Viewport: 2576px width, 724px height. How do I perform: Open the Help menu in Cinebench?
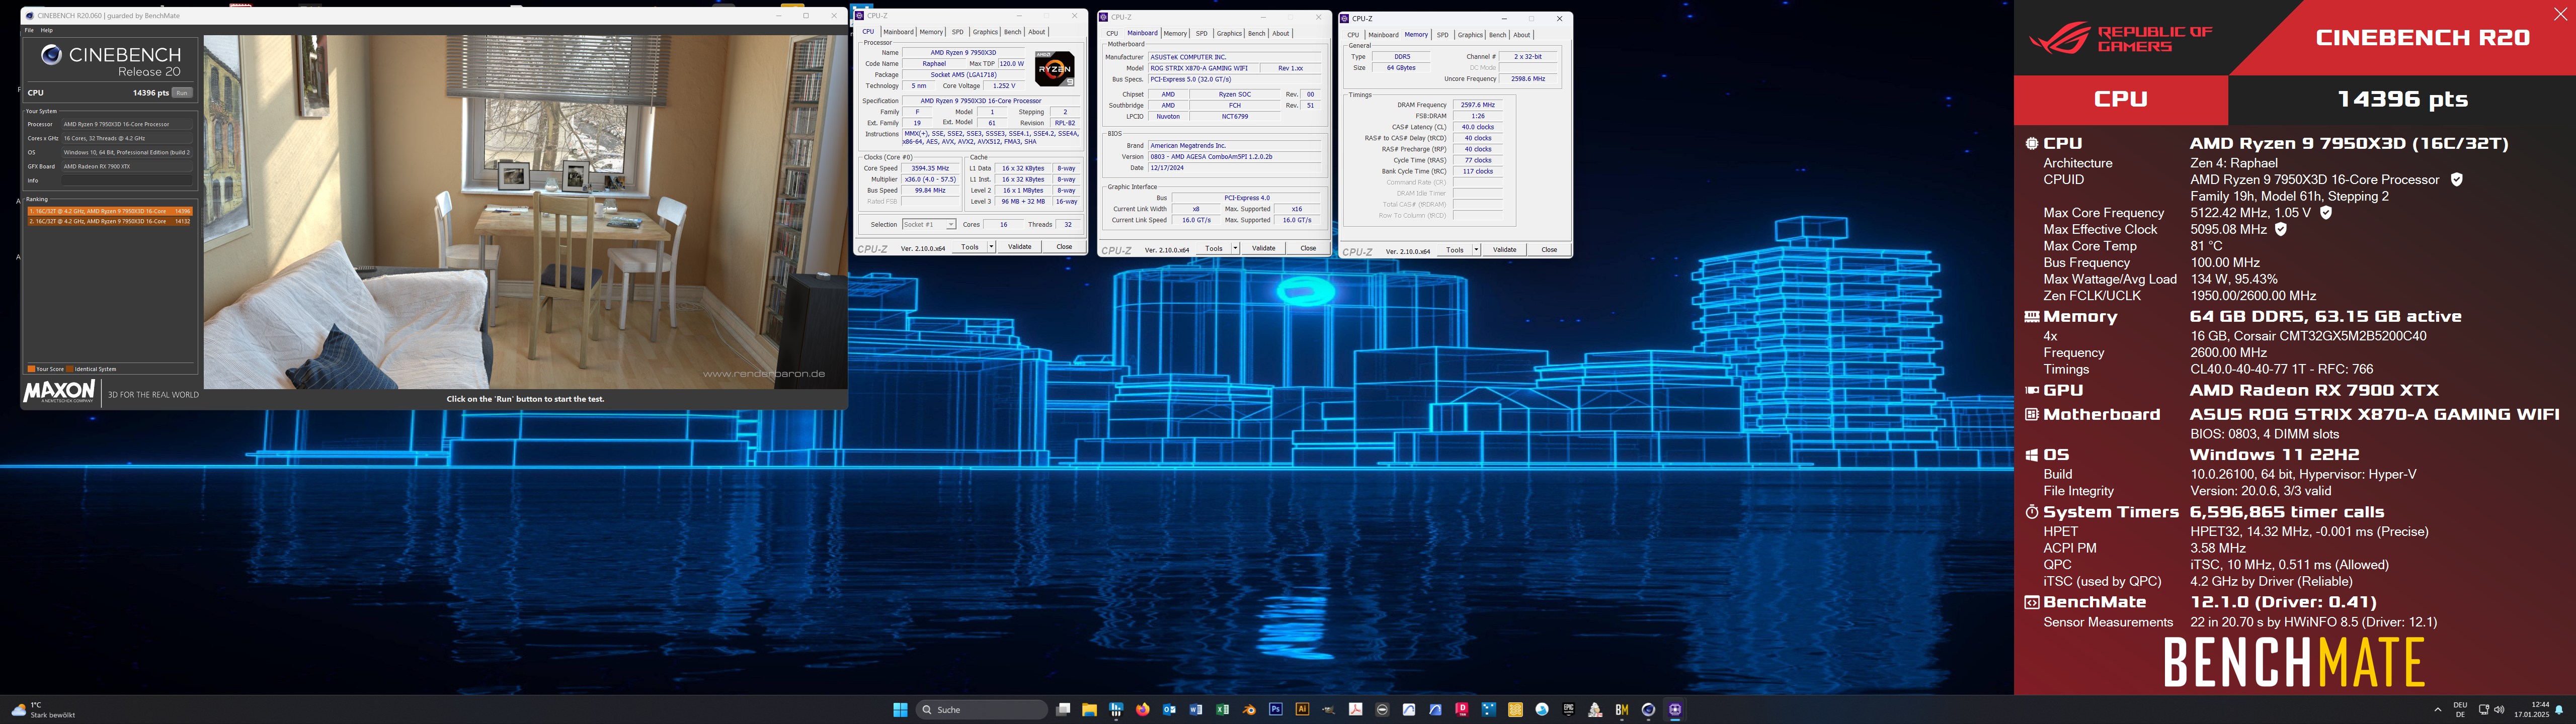click(47, 30)
